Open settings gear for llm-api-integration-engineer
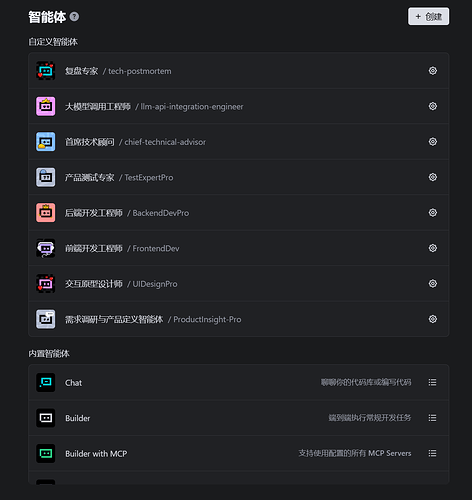The height and width of the screenshot is (500, 472). pos(432,106)
